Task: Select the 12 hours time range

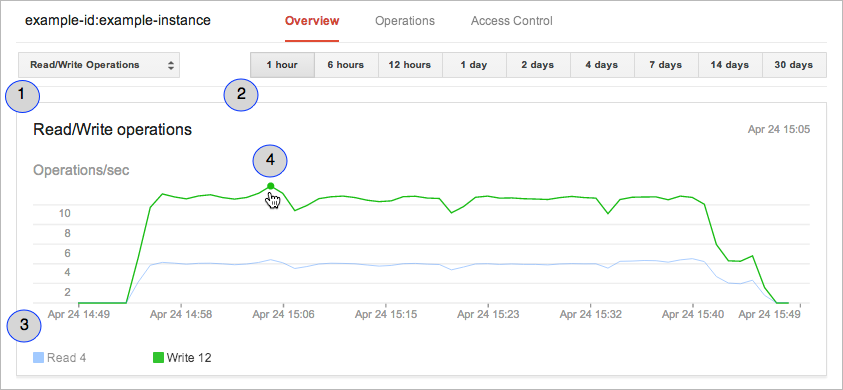Action: [410, 65]
